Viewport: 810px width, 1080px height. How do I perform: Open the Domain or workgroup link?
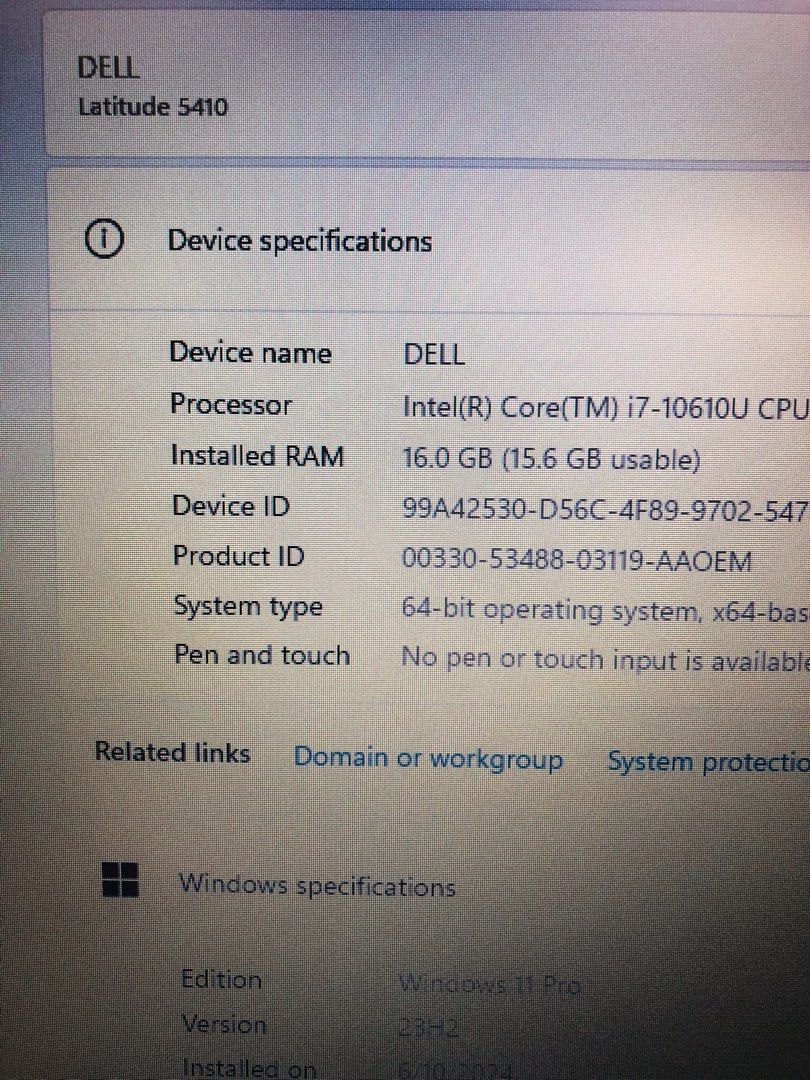point(428,758)
